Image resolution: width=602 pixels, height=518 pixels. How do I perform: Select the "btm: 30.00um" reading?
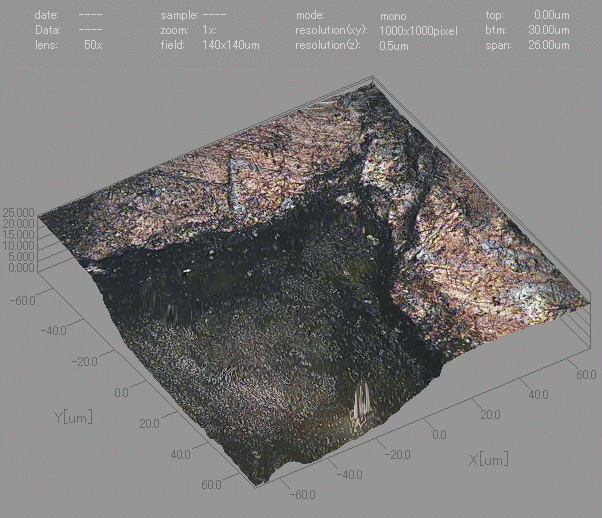(x=552, y=31)
